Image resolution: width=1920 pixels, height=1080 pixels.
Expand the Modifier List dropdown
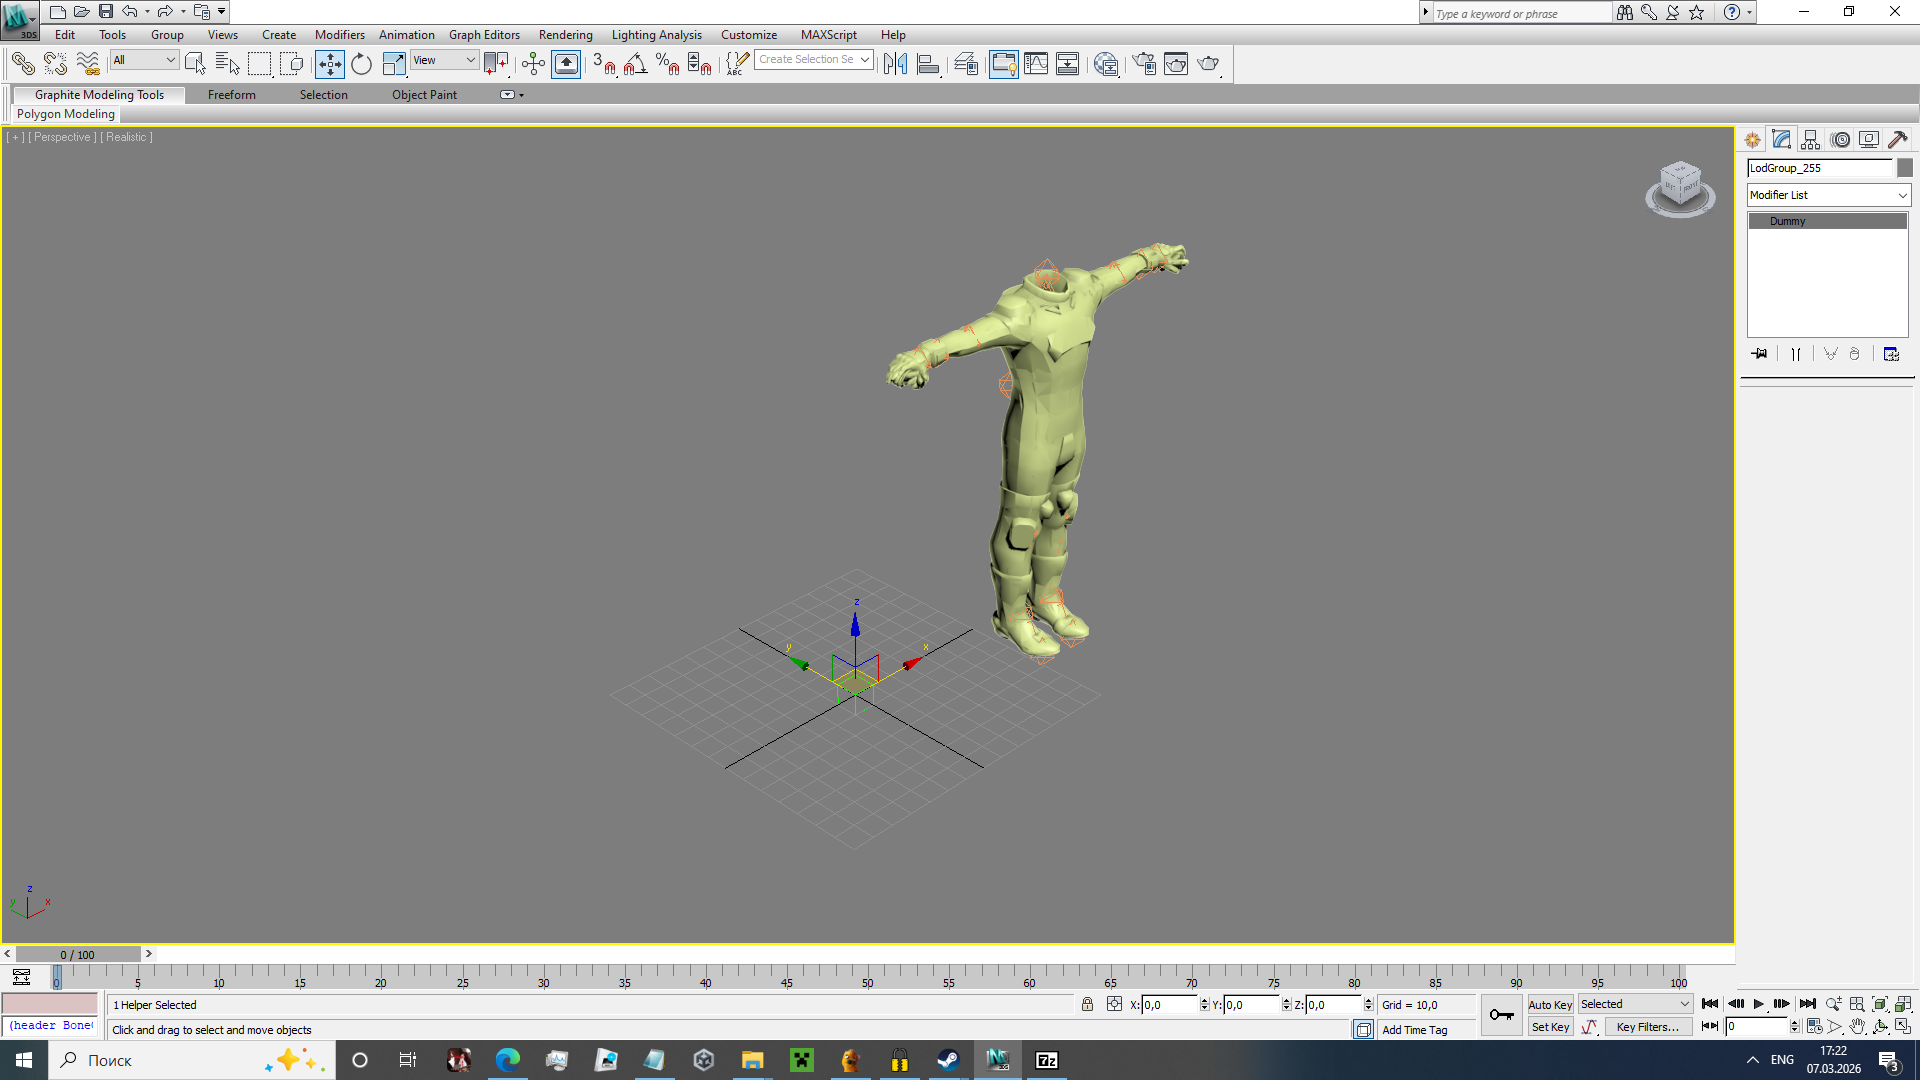click(x=1828, y=195)
